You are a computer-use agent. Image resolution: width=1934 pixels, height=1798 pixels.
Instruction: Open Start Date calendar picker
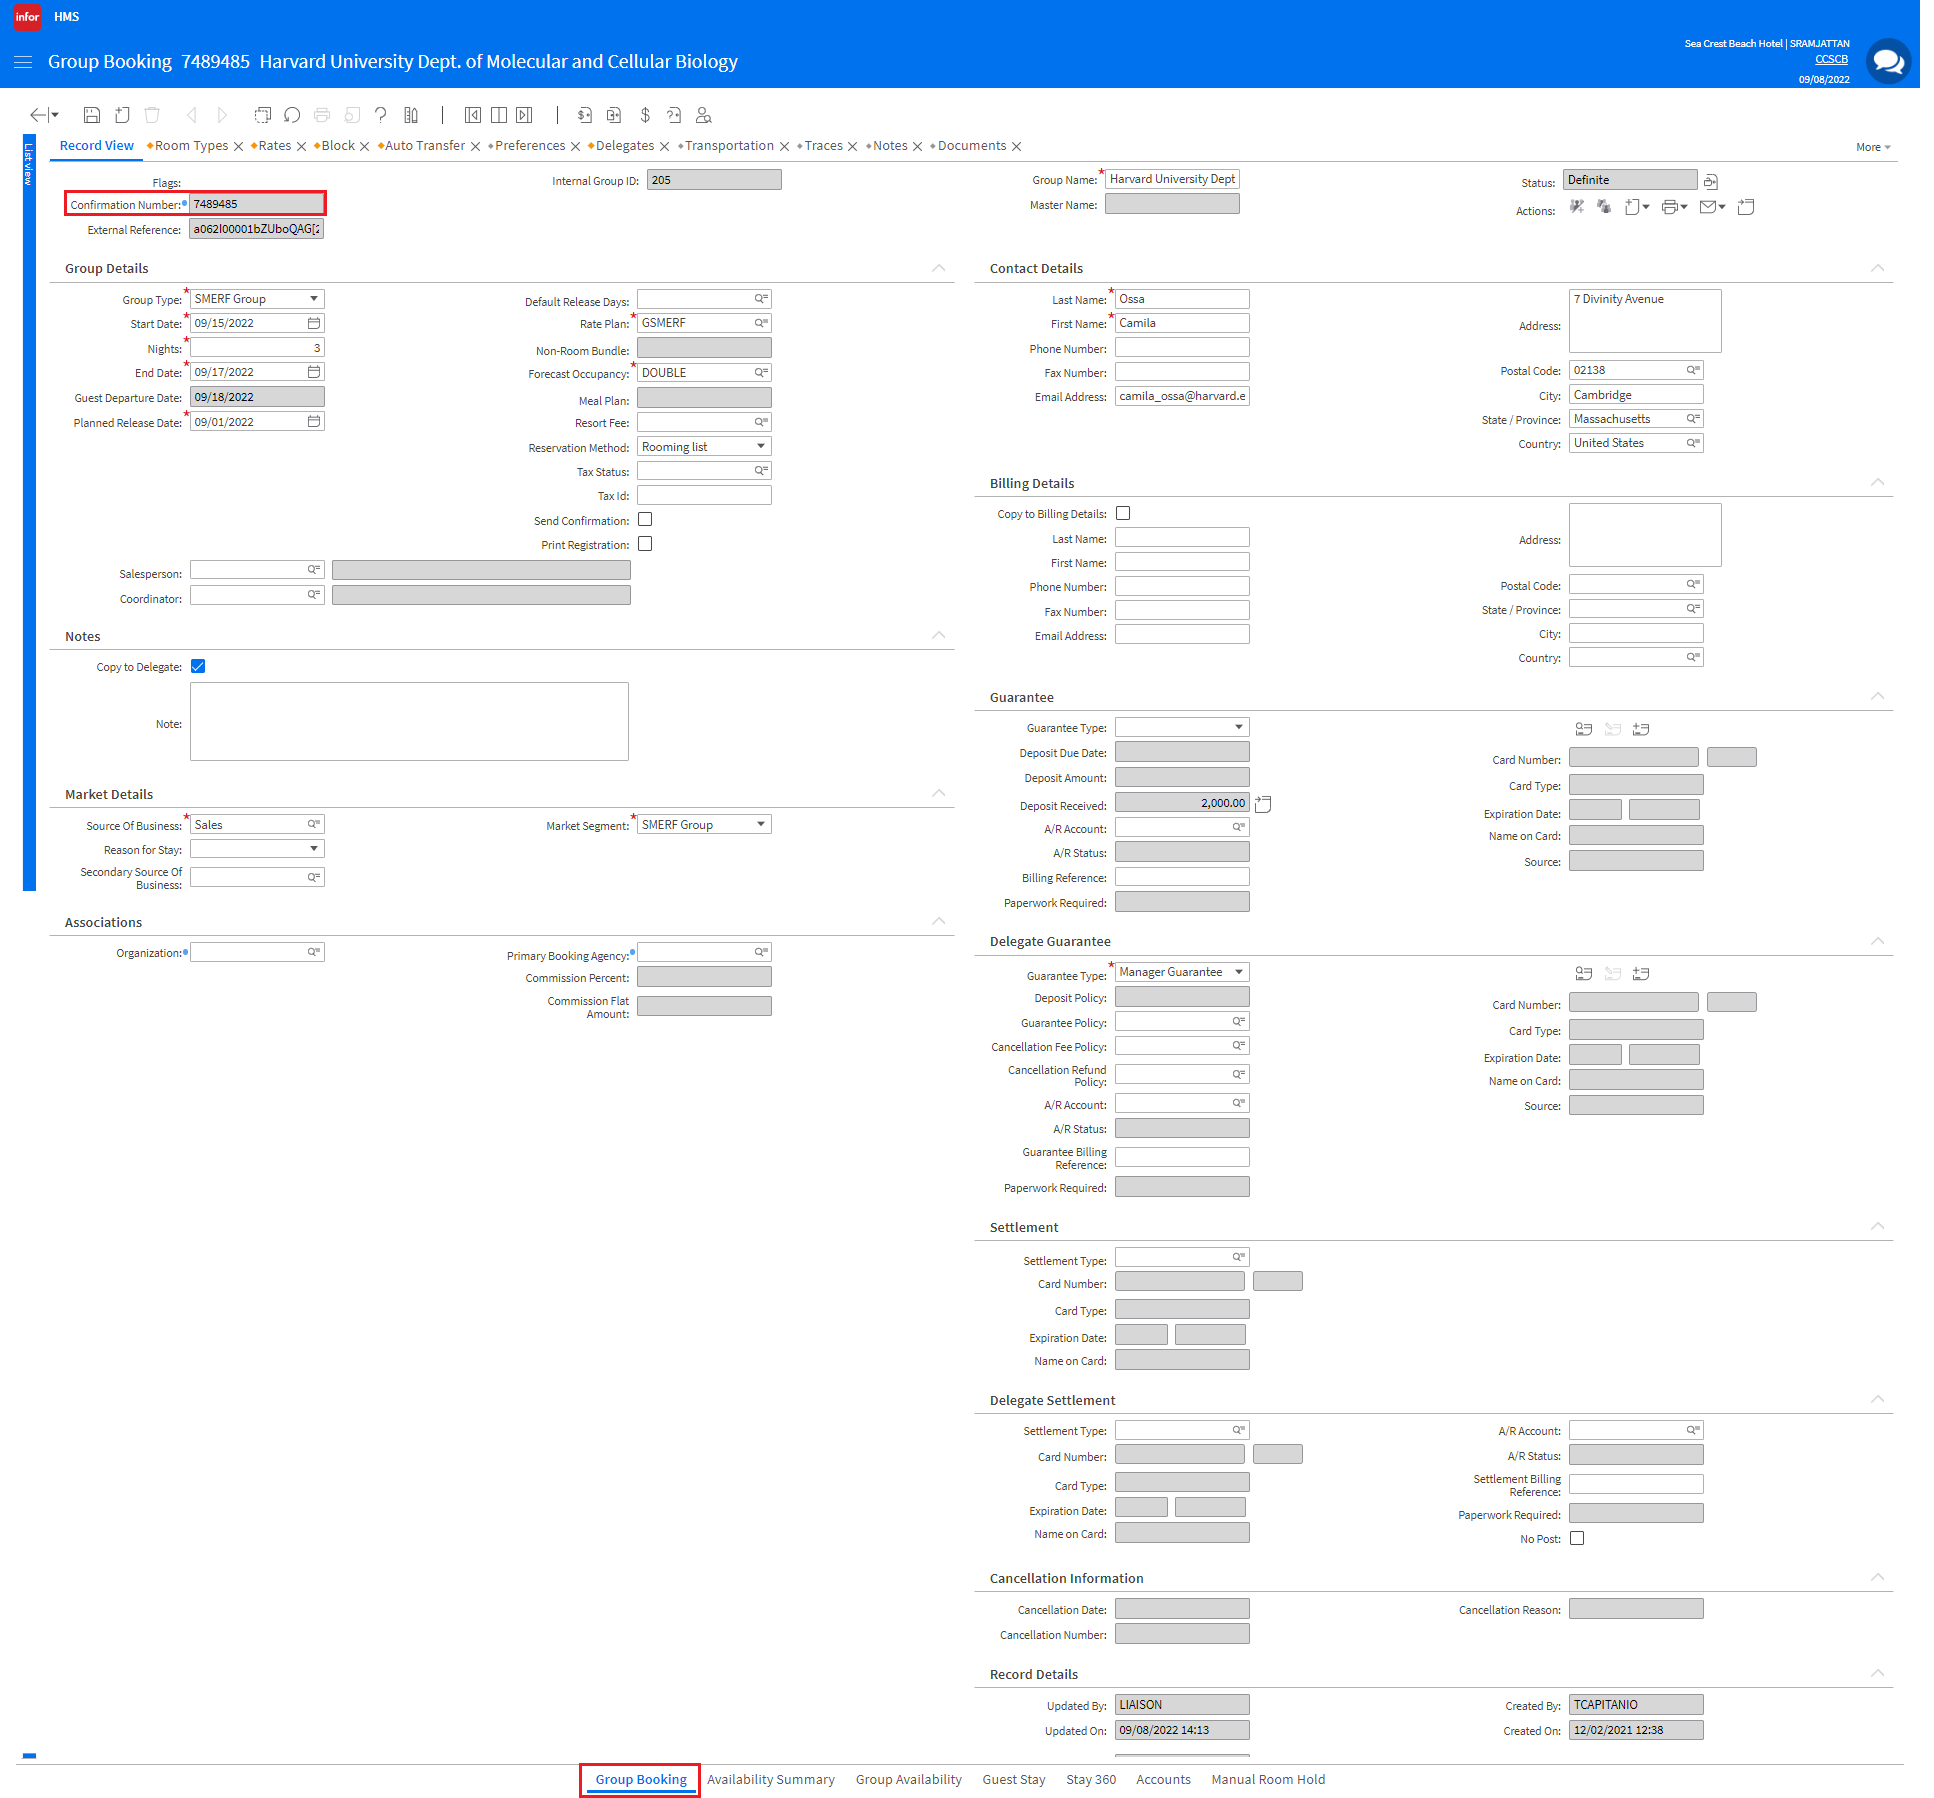coord(314,323)
